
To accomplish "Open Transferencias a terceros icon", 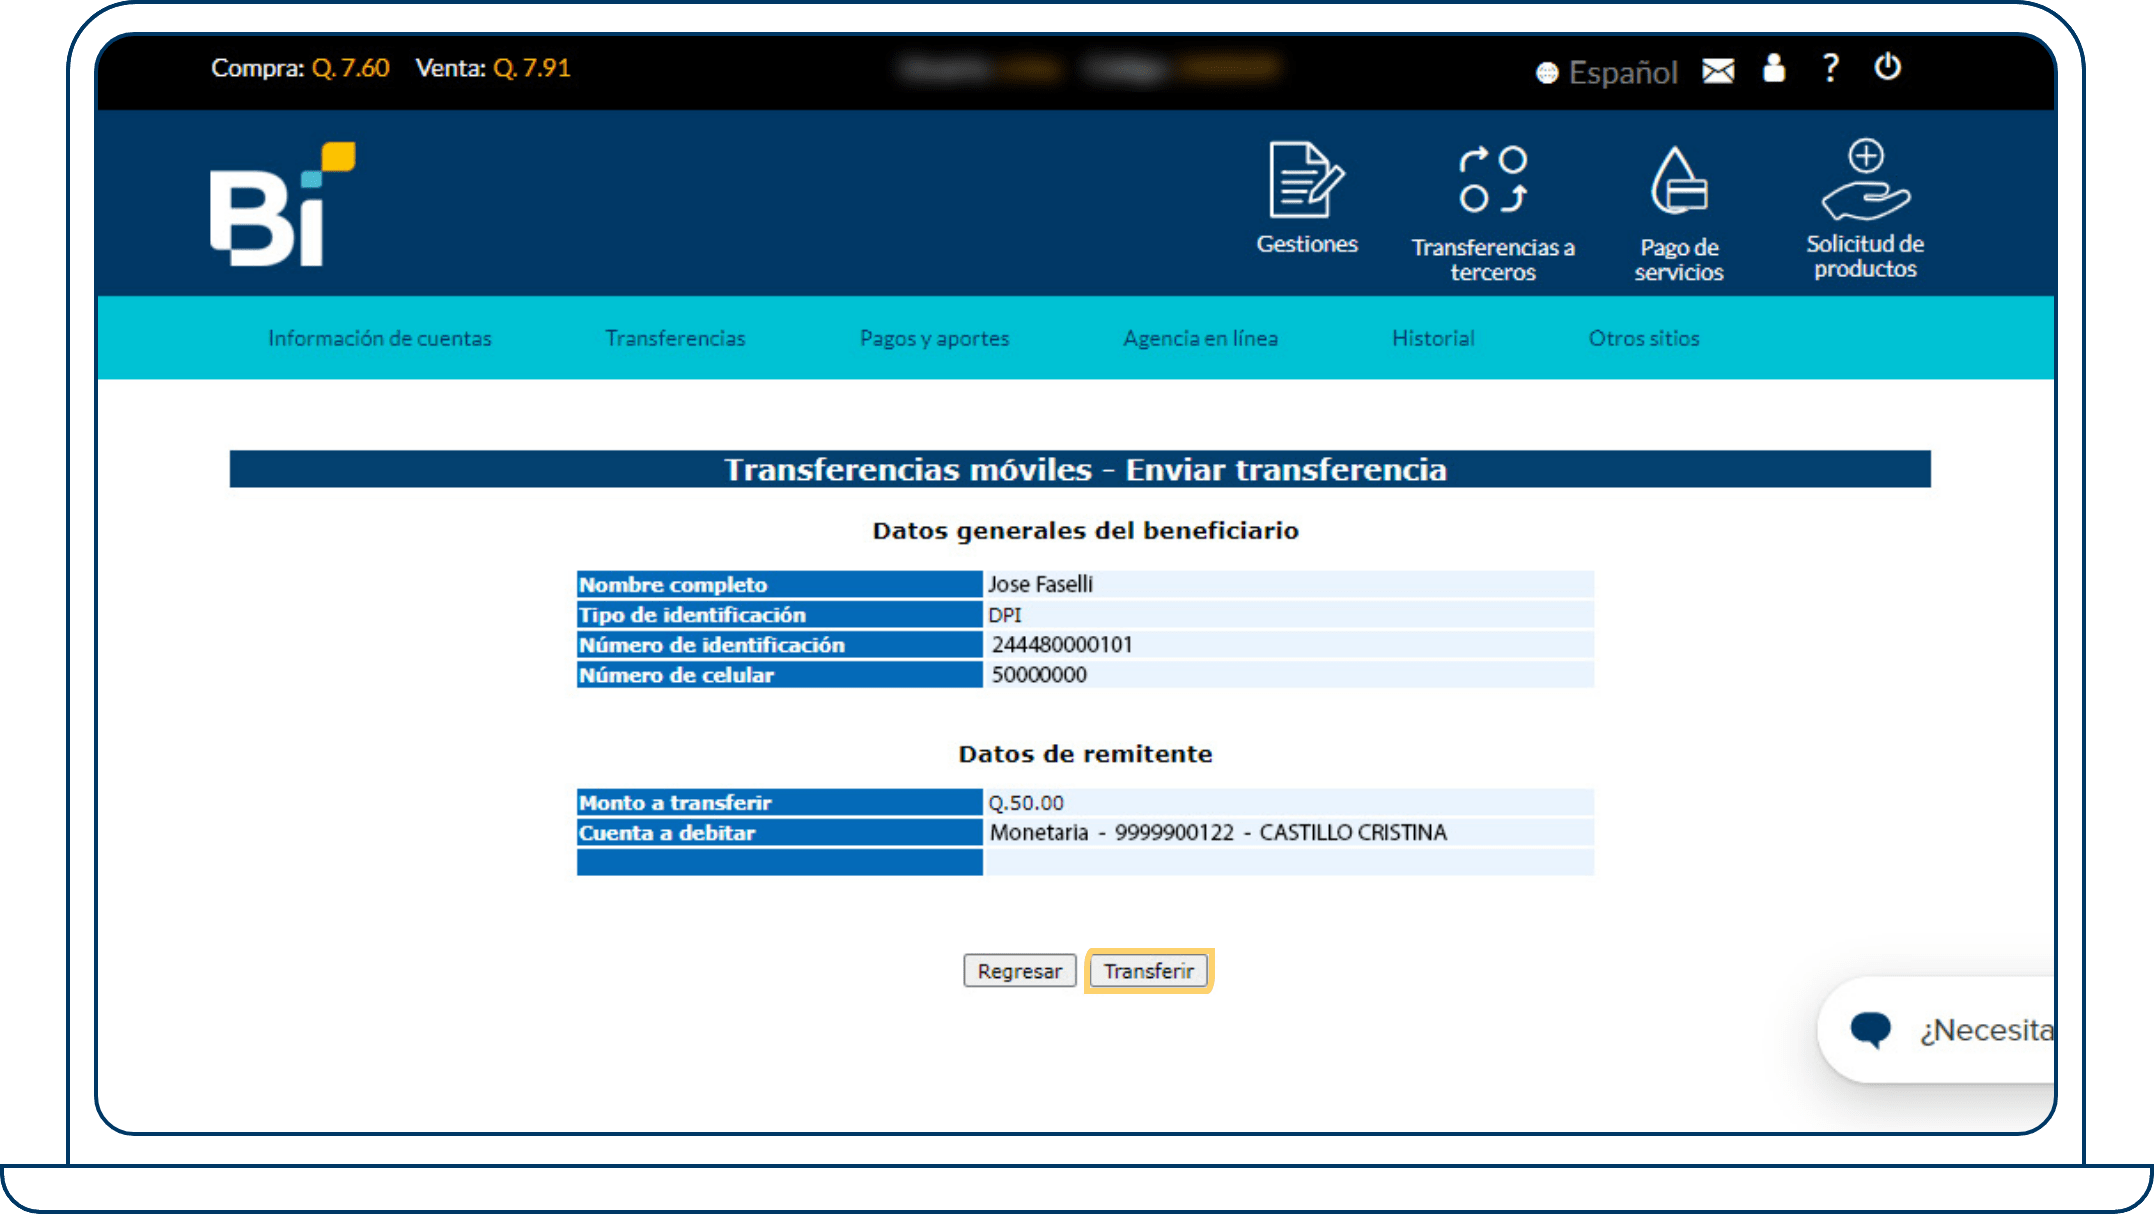I will tap(1493, 180).
